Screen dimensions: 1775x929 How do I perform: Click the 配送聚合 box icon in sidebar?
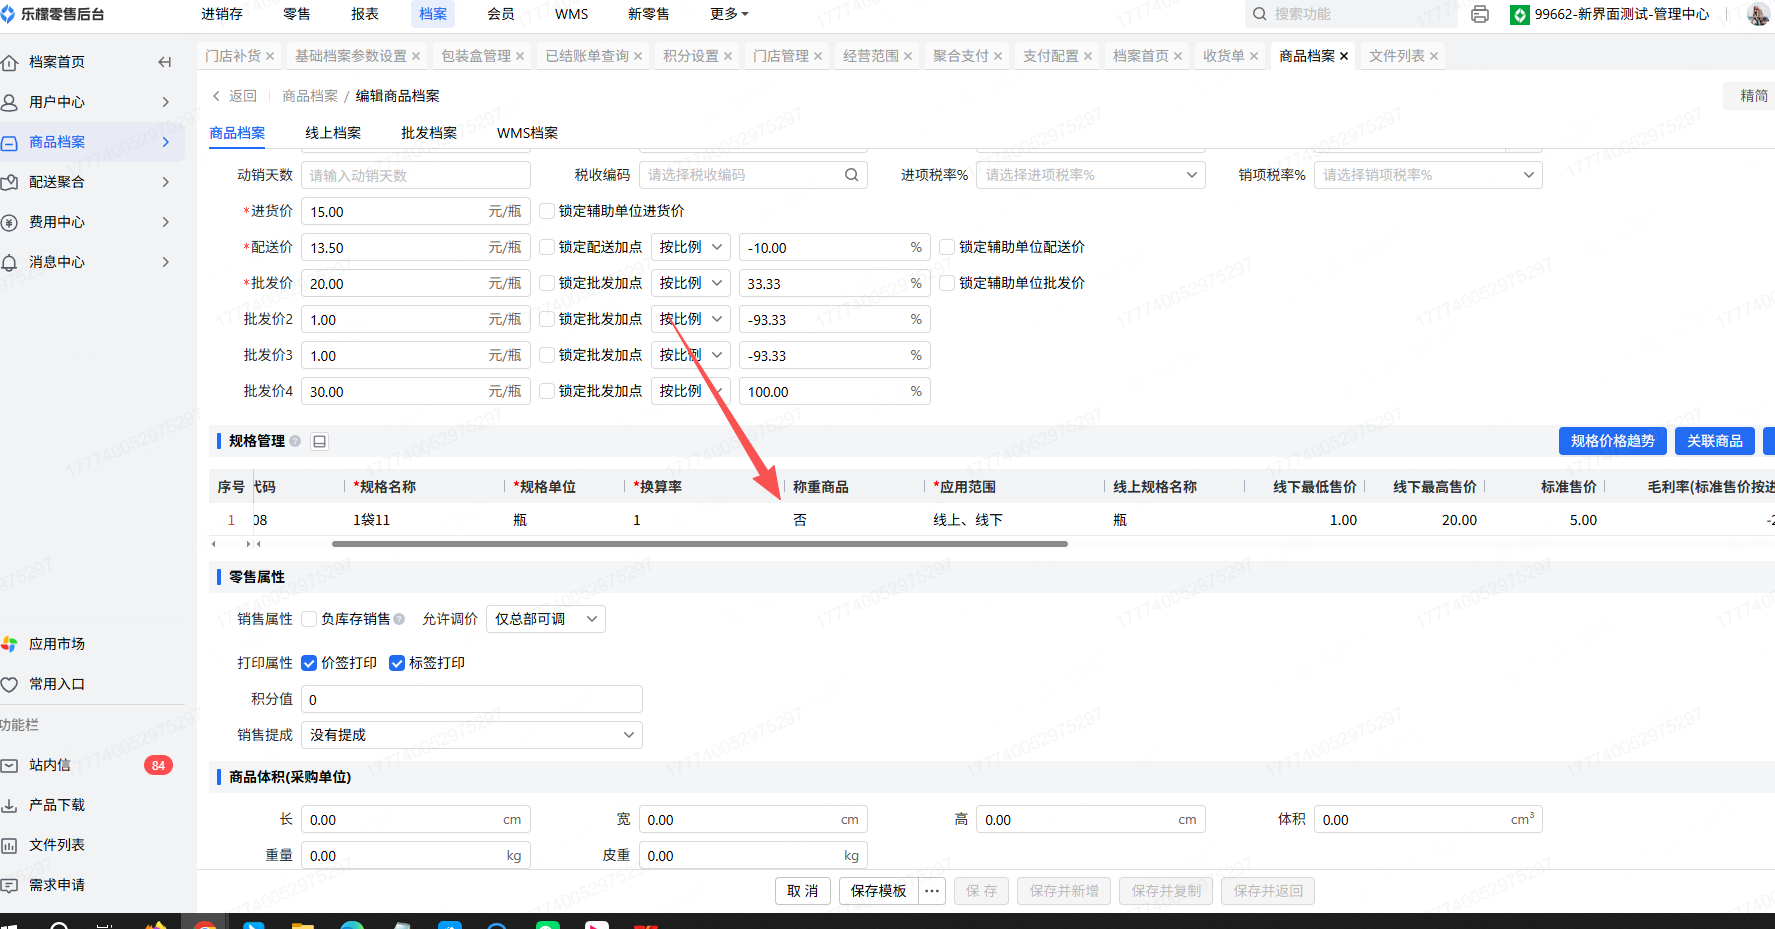pyautogui.click(x=10, y=182)
